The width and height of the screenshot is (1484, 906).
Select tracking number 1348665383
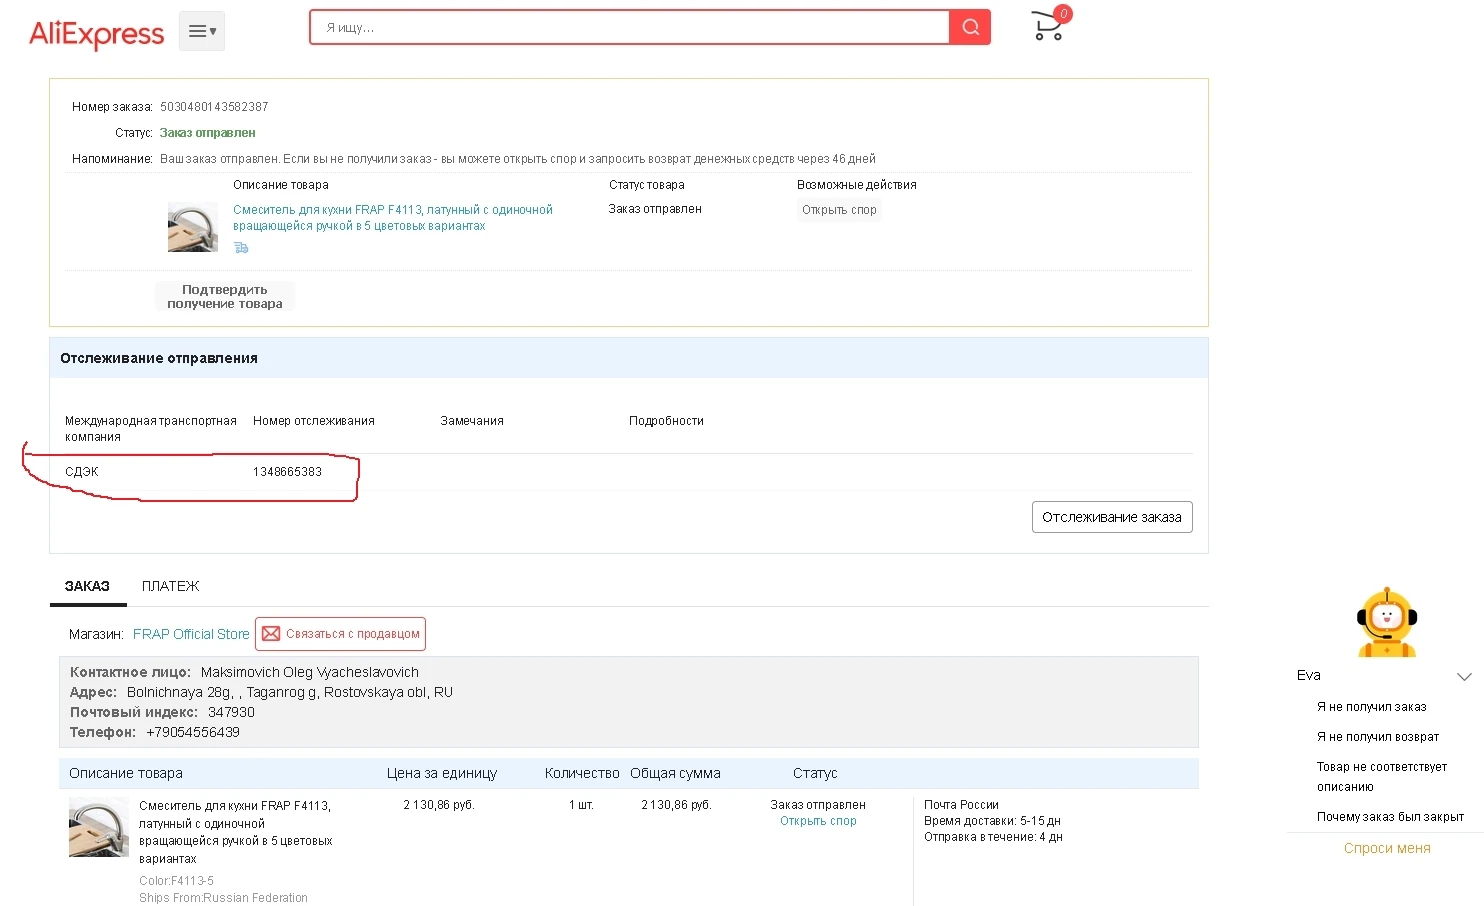(287, 472)
